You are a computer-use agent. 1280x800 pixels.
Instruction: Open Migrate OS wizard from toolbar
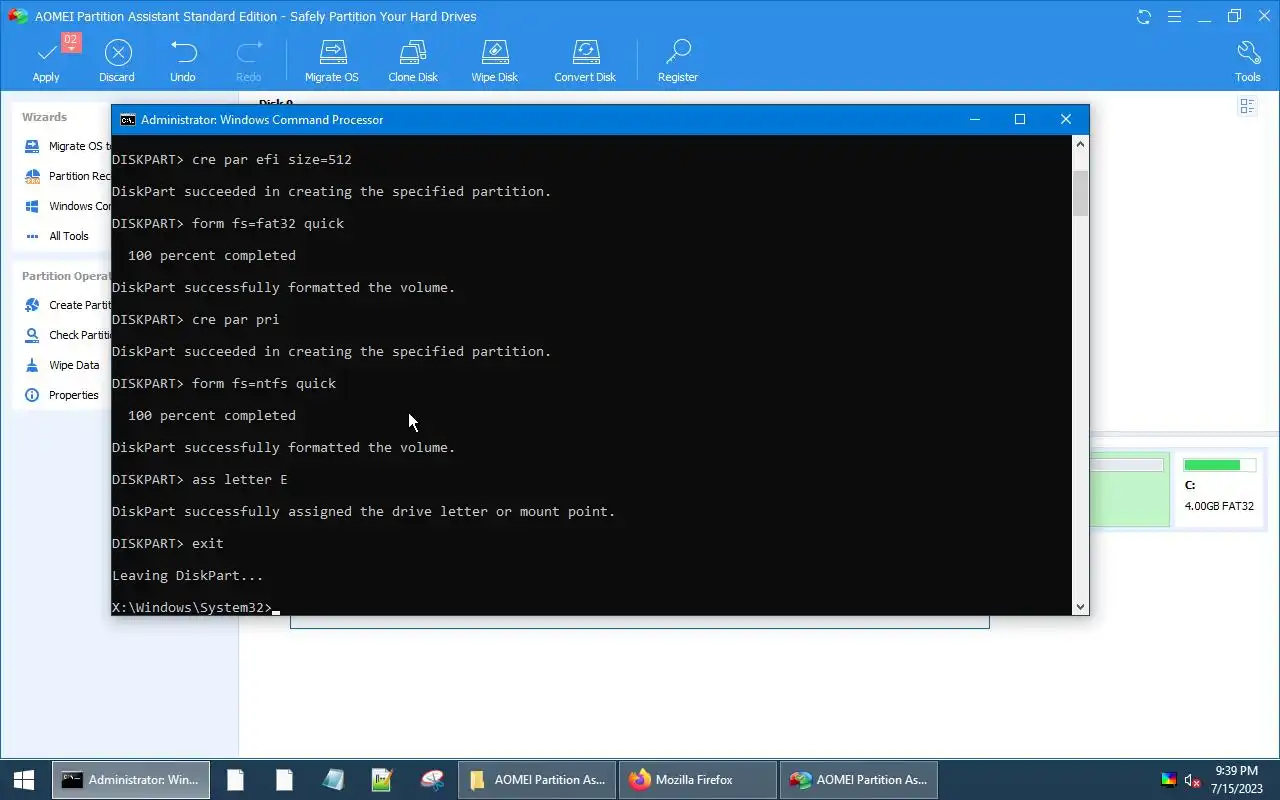tap(331, 61)
